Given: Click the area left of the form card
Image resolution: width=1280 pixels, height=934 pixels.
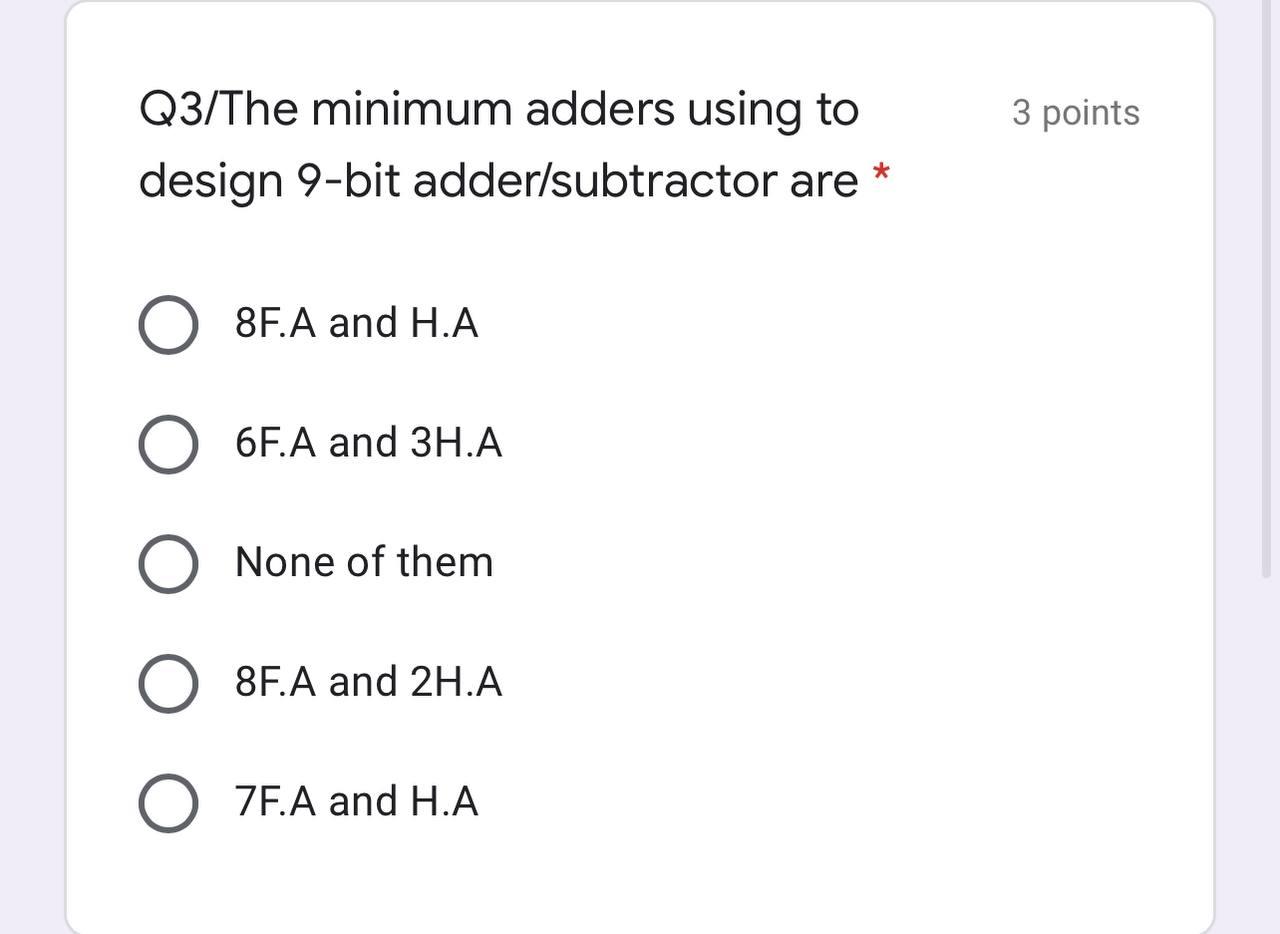Looking at the screenshot, I should click(x=30, y=467).
